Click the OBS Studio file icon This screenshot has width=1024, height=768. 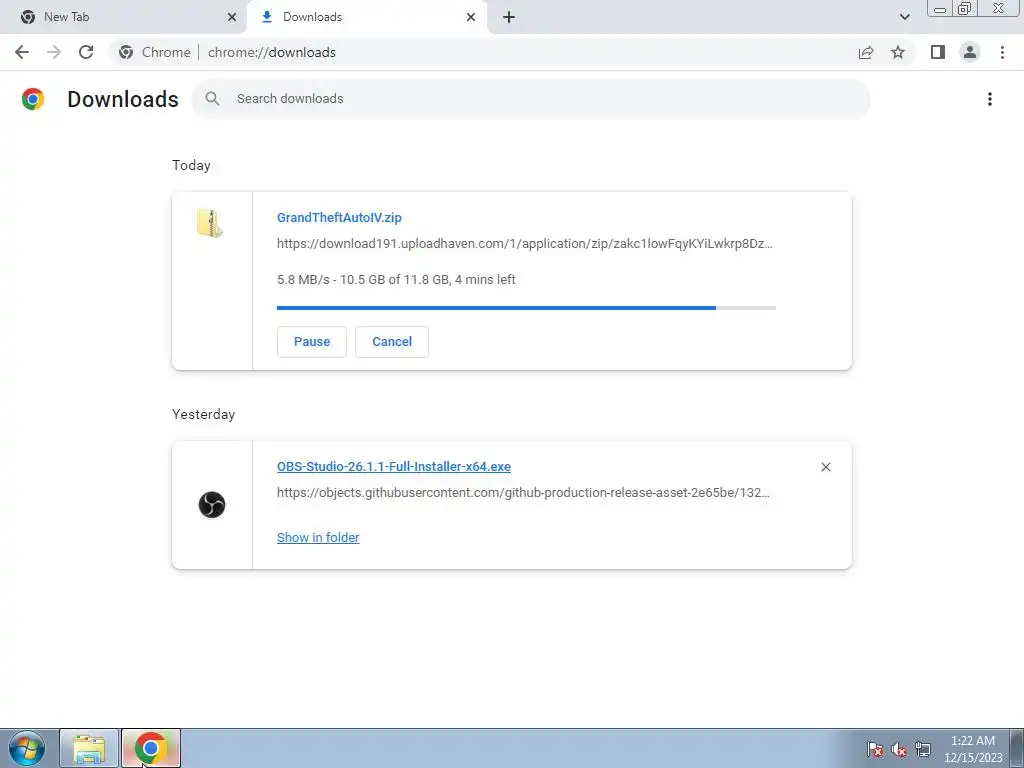pyautogui.click(x=212, y=505)
